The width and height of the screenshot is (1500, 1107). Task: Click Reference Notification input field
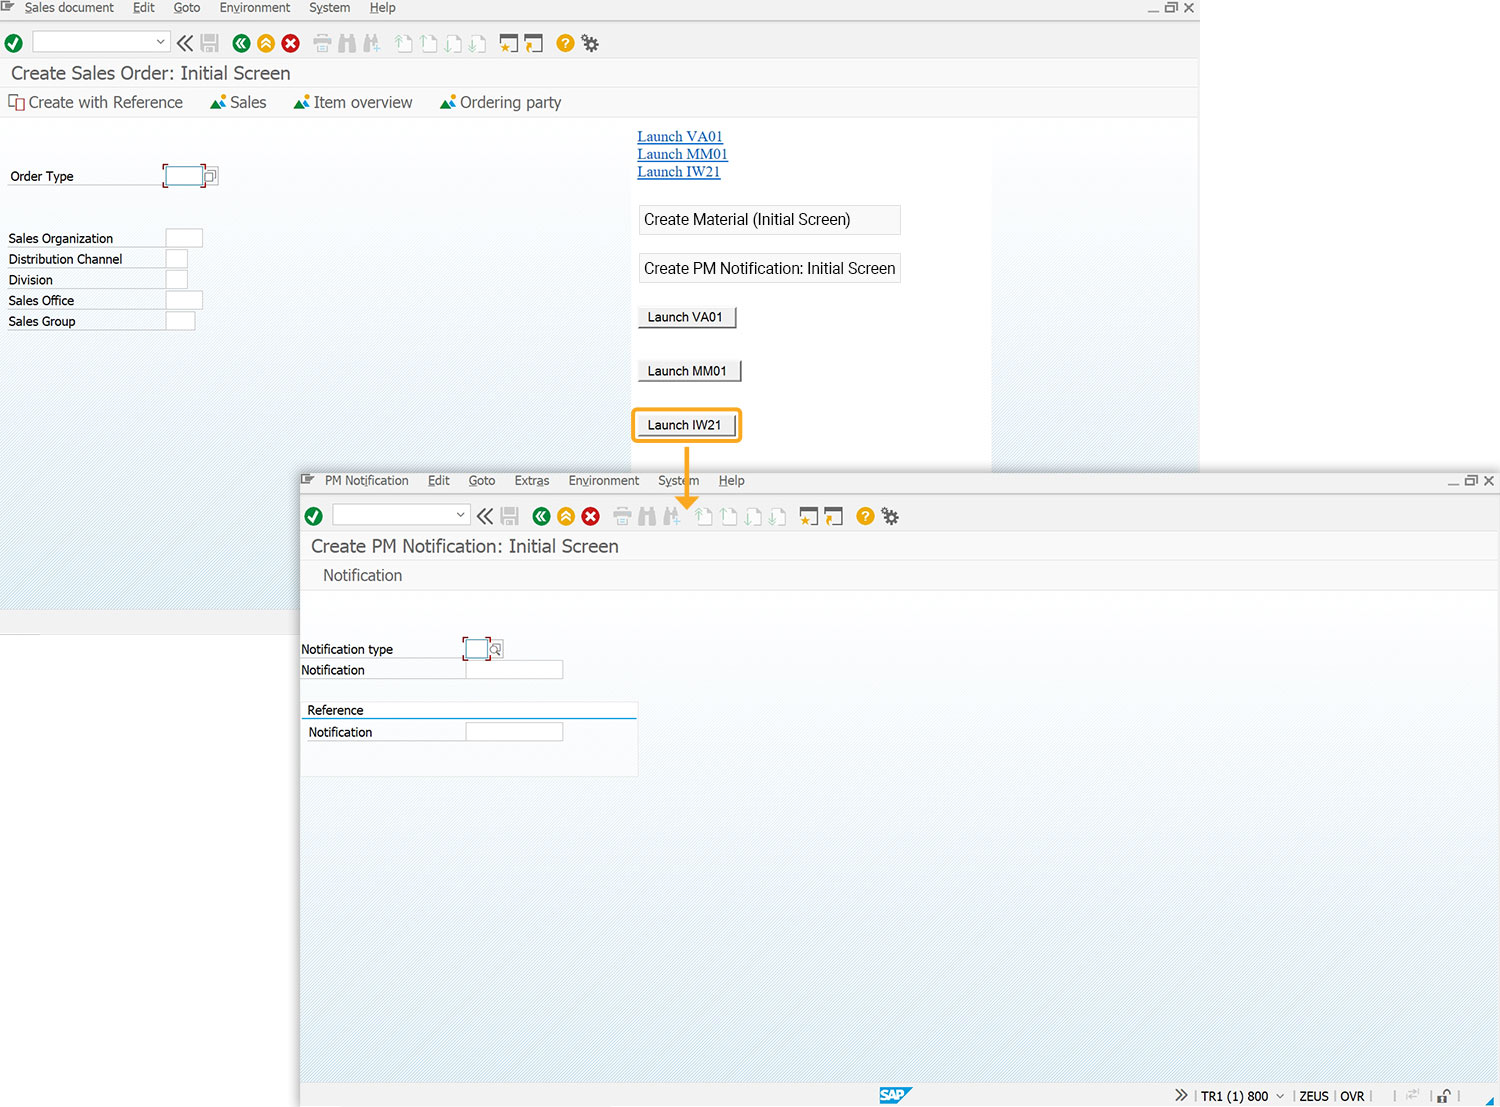514,732
